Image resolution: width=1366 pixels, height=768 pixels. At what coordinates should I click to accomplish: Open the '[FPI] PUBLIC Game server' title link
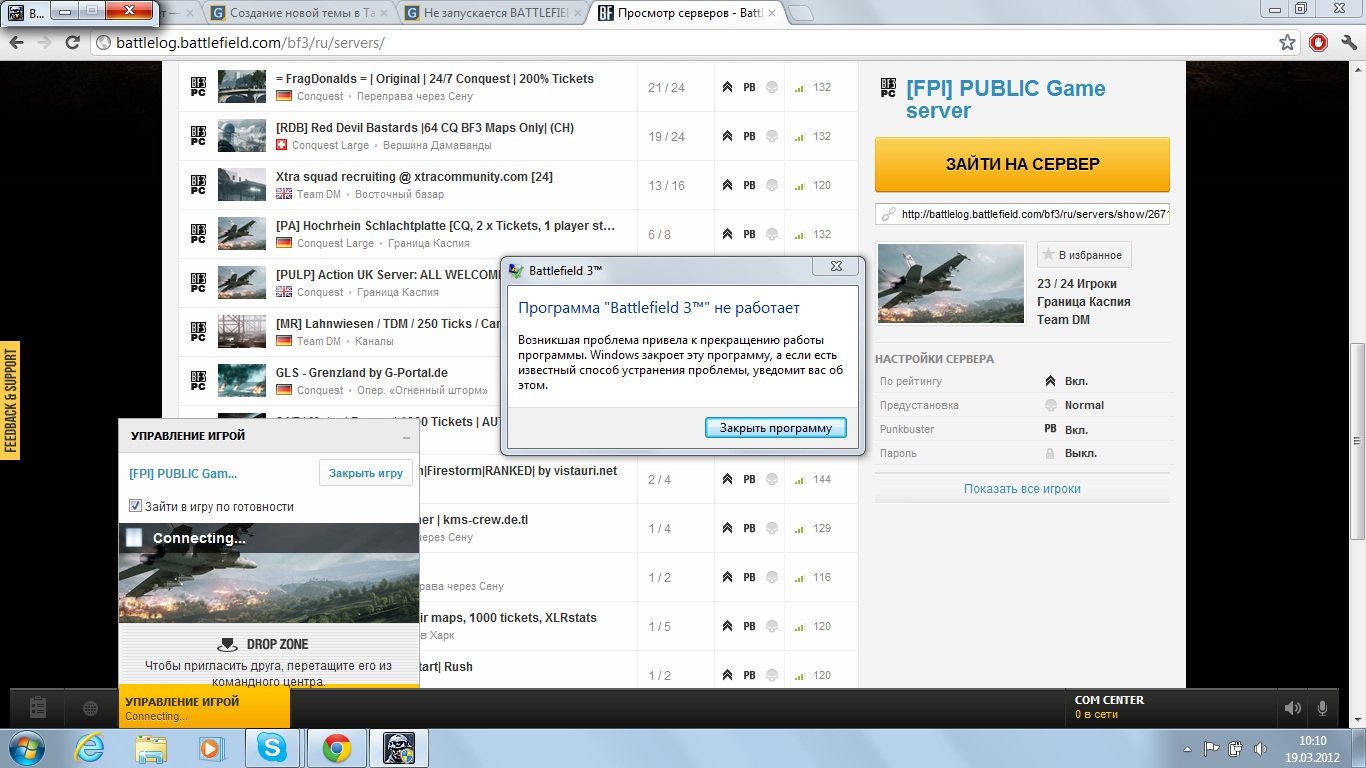pos(1006,99)
